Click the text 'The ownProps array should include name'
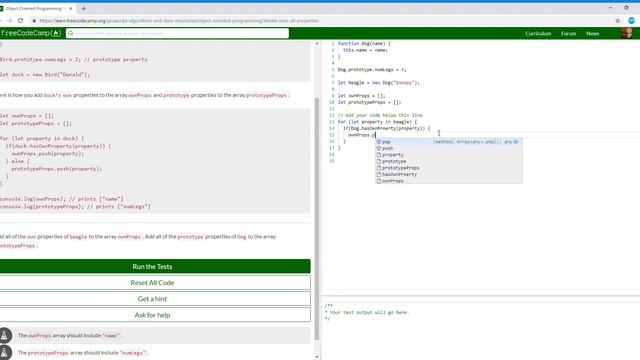 point(70,336)
